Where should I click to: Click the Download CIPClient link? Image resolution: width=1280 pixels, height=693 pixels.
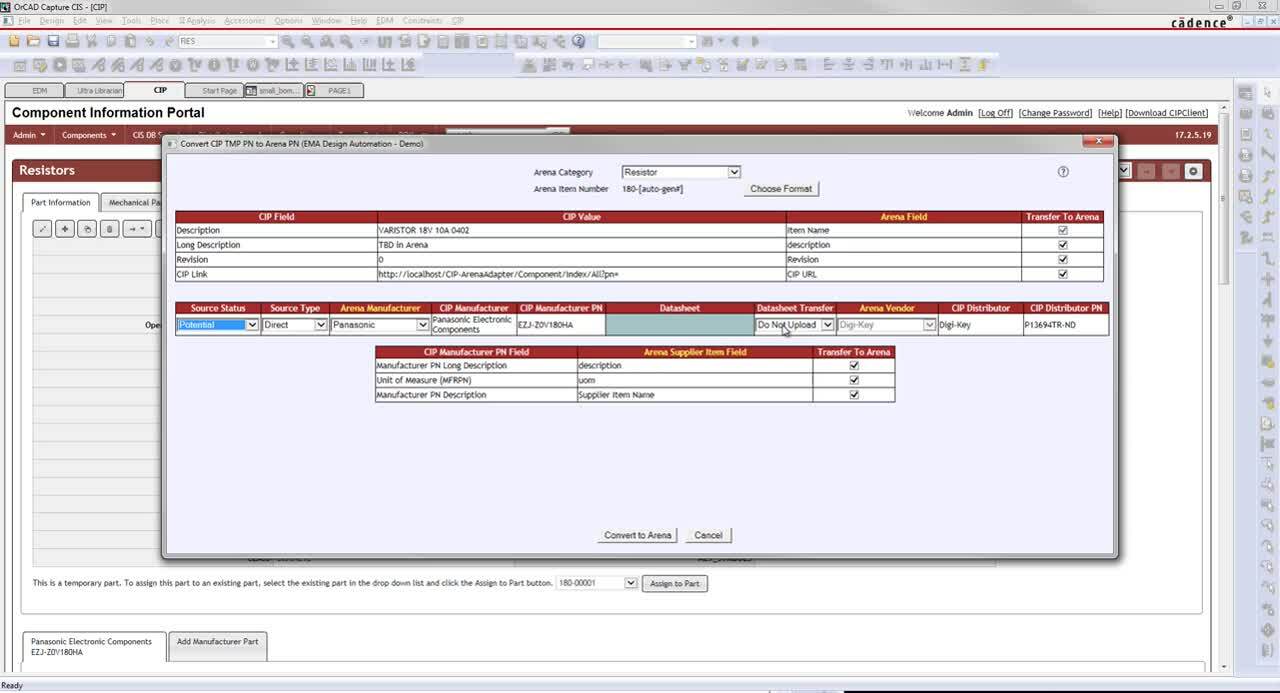click(1167, 113)
